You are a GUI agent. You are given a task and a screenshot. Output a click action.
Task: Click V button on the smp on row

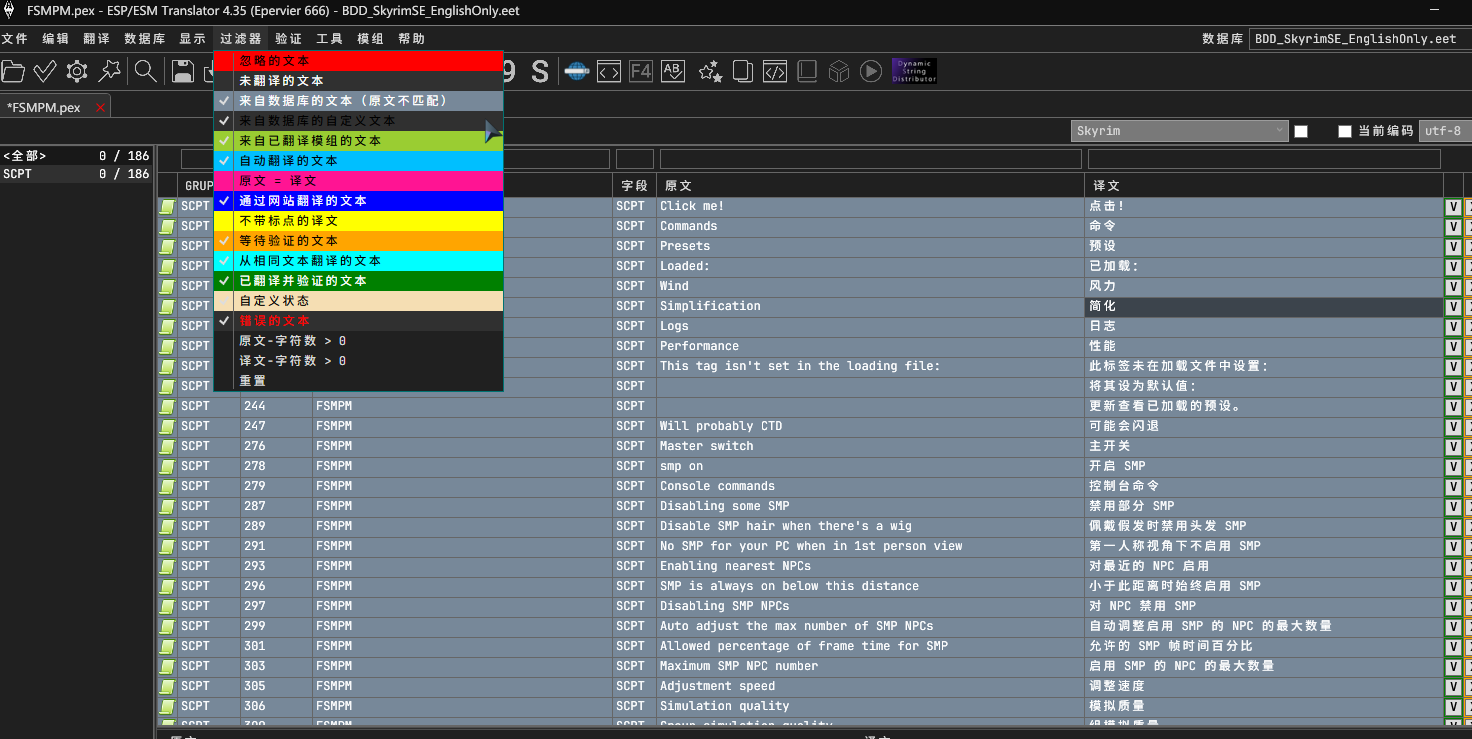pyautogui.click(x=1453, y=466)
